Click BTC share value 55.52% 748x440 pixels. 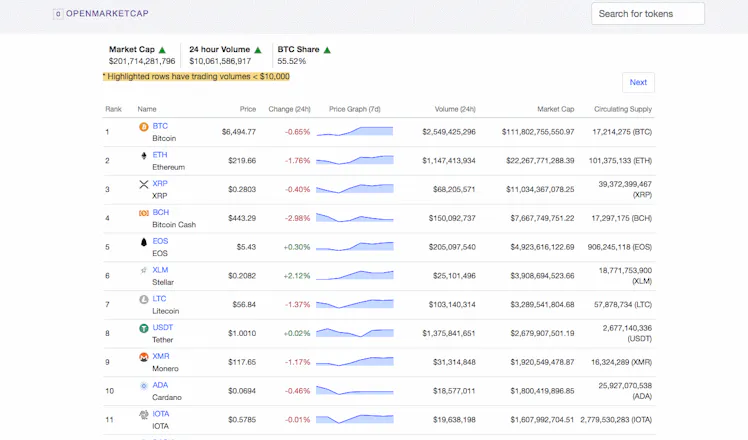pyautogui.click(x=291, y=61)
